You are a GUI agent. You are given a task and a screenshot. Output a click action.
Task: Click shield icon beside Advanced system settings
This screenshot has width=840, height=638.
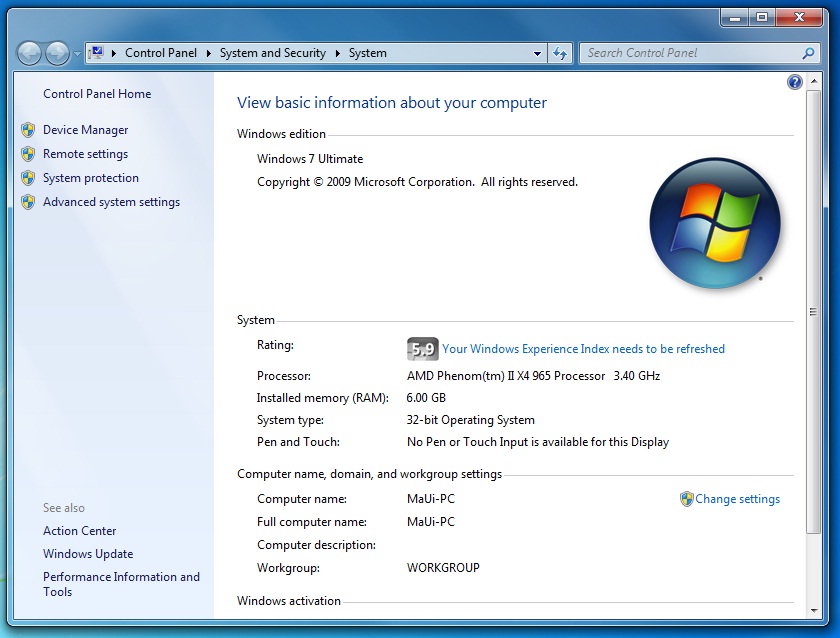tap(28, 202)
